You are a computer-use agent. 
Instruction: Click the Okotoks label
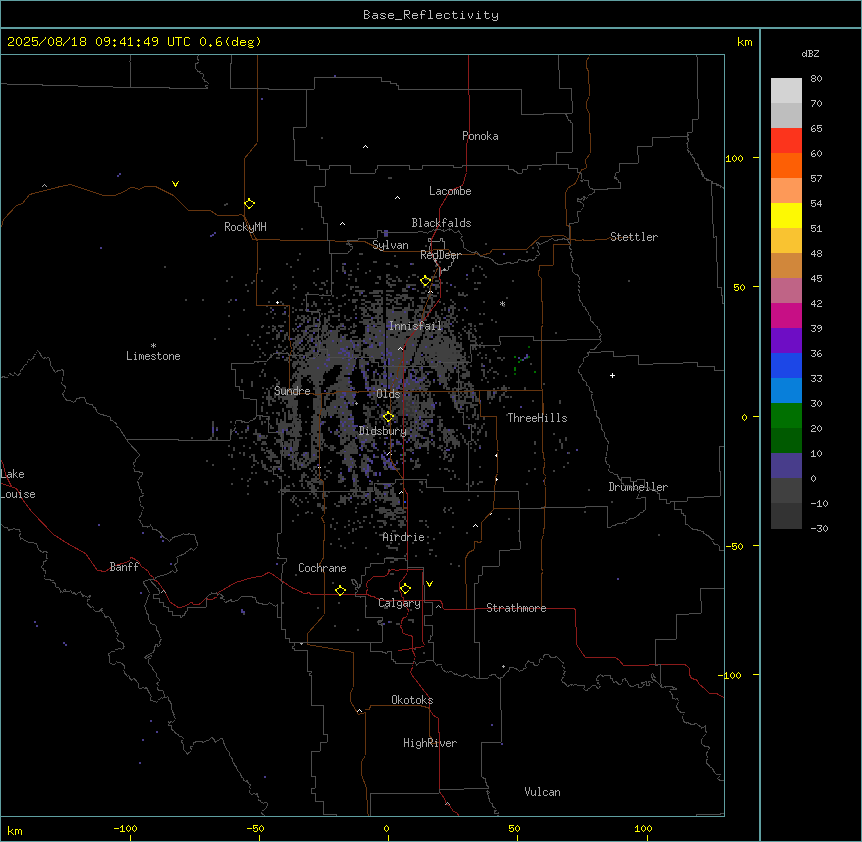click(x=412, y=700)
